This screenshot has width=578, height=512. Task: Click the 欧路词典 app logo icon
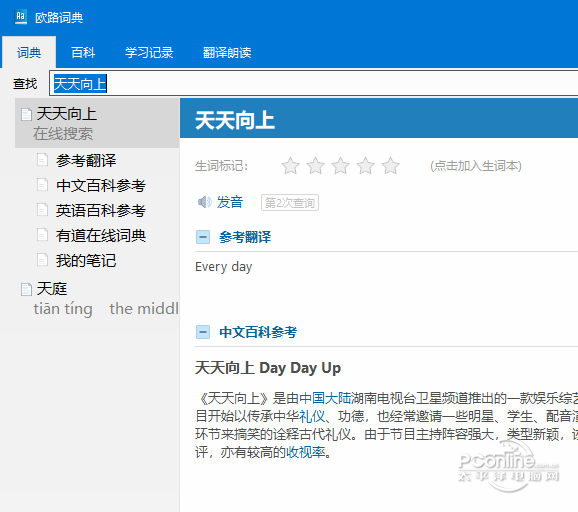(x=21, y=17)
